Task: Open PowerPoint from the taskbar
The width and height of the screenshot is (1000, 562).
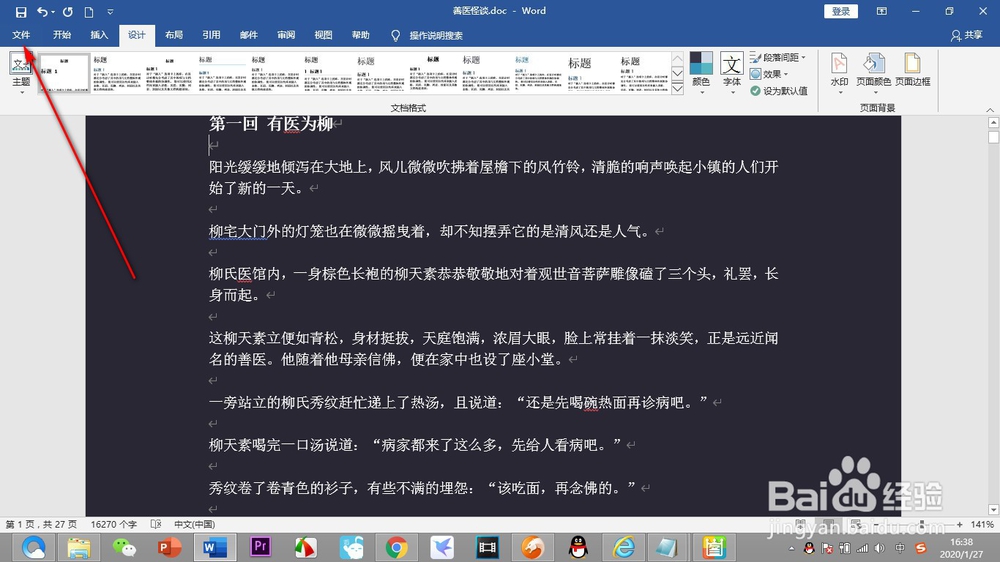Action: [169, 547]
